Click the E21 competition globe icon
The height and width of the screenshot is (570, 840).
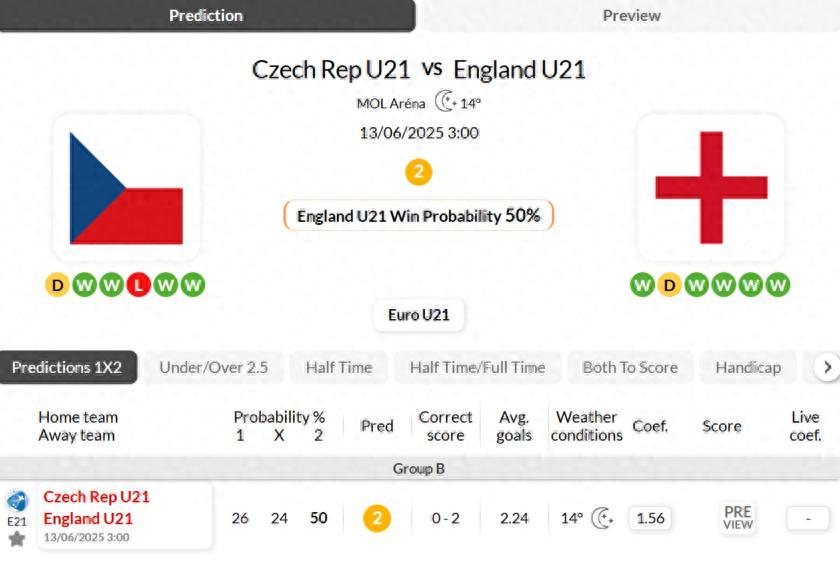pos(17,501)
